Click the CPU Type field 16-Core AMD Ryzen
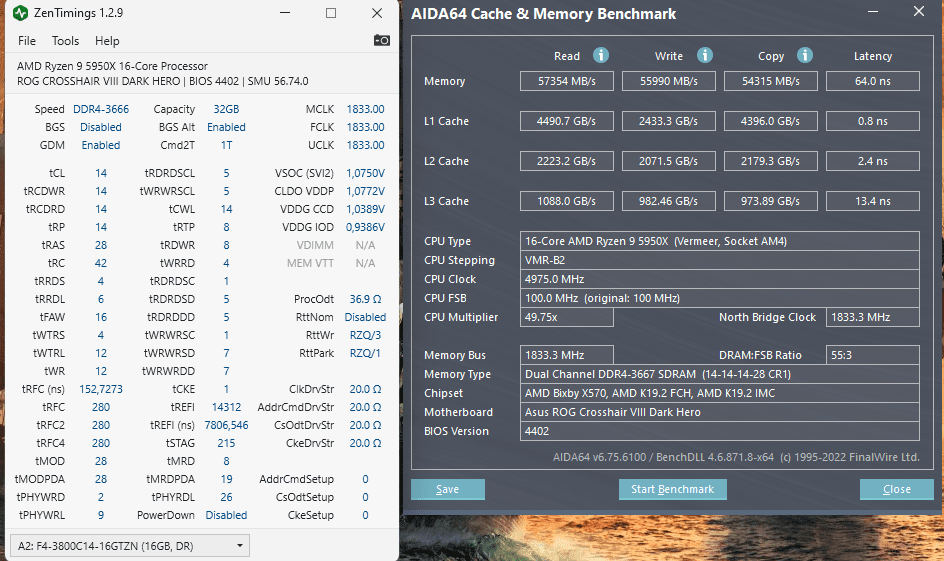 [x=719, y=241]
